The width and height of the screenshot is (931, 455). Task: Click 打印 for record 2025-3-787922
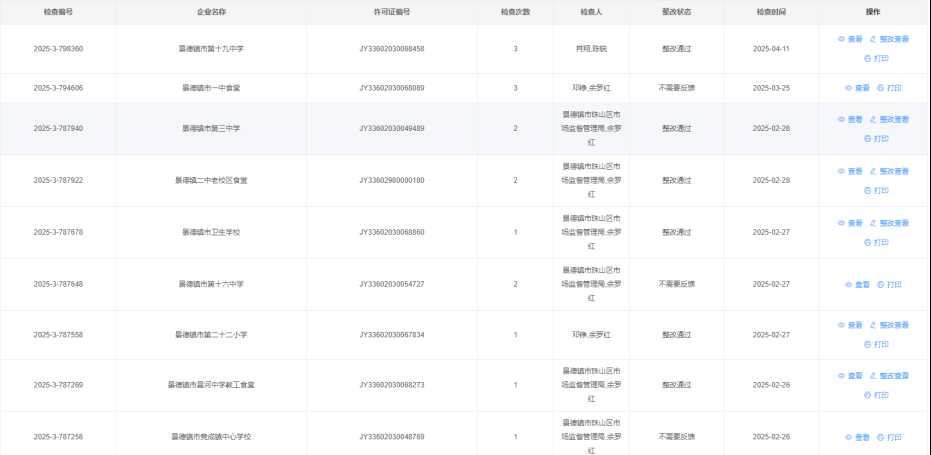pyautogui.click(x=875, y=190)
